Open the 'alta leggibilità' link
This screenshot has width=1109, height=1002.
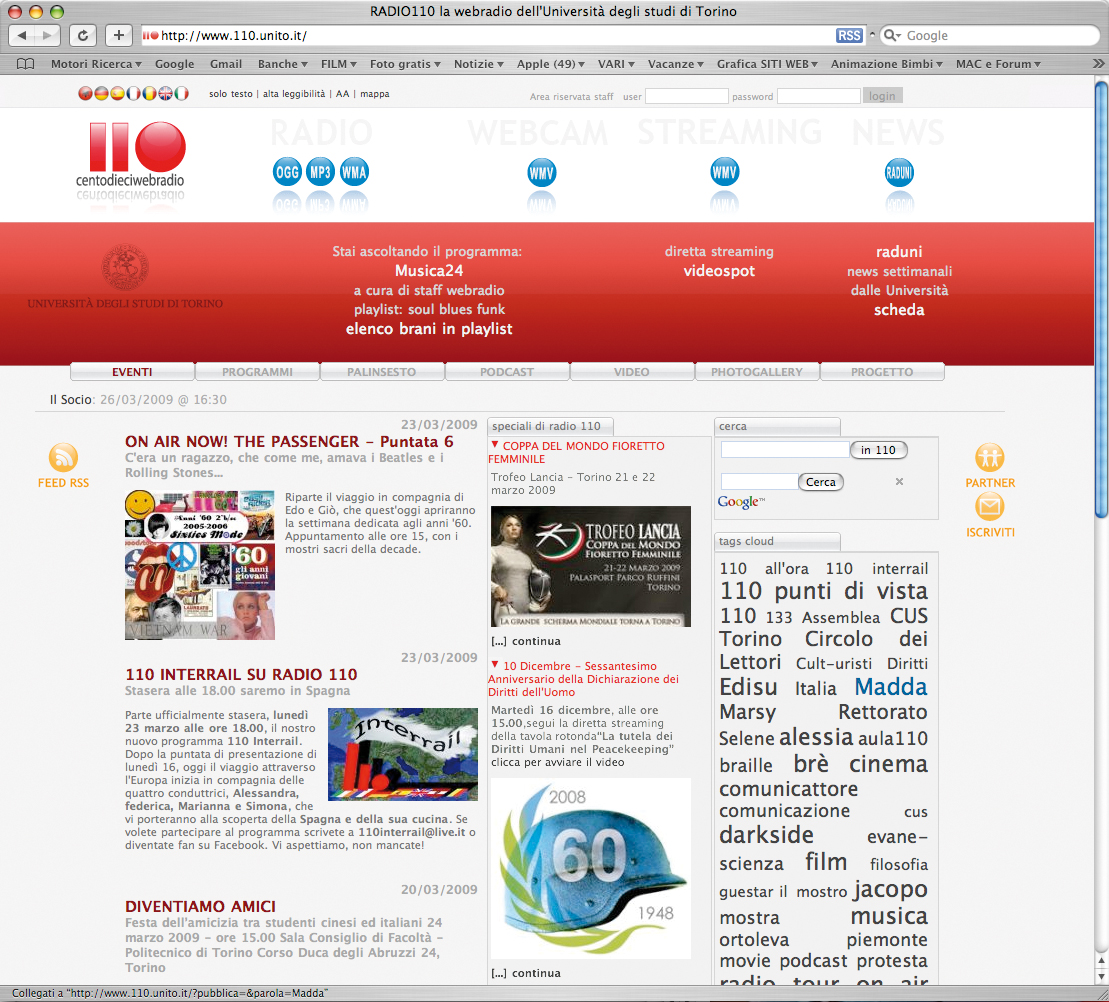(294, 93)
